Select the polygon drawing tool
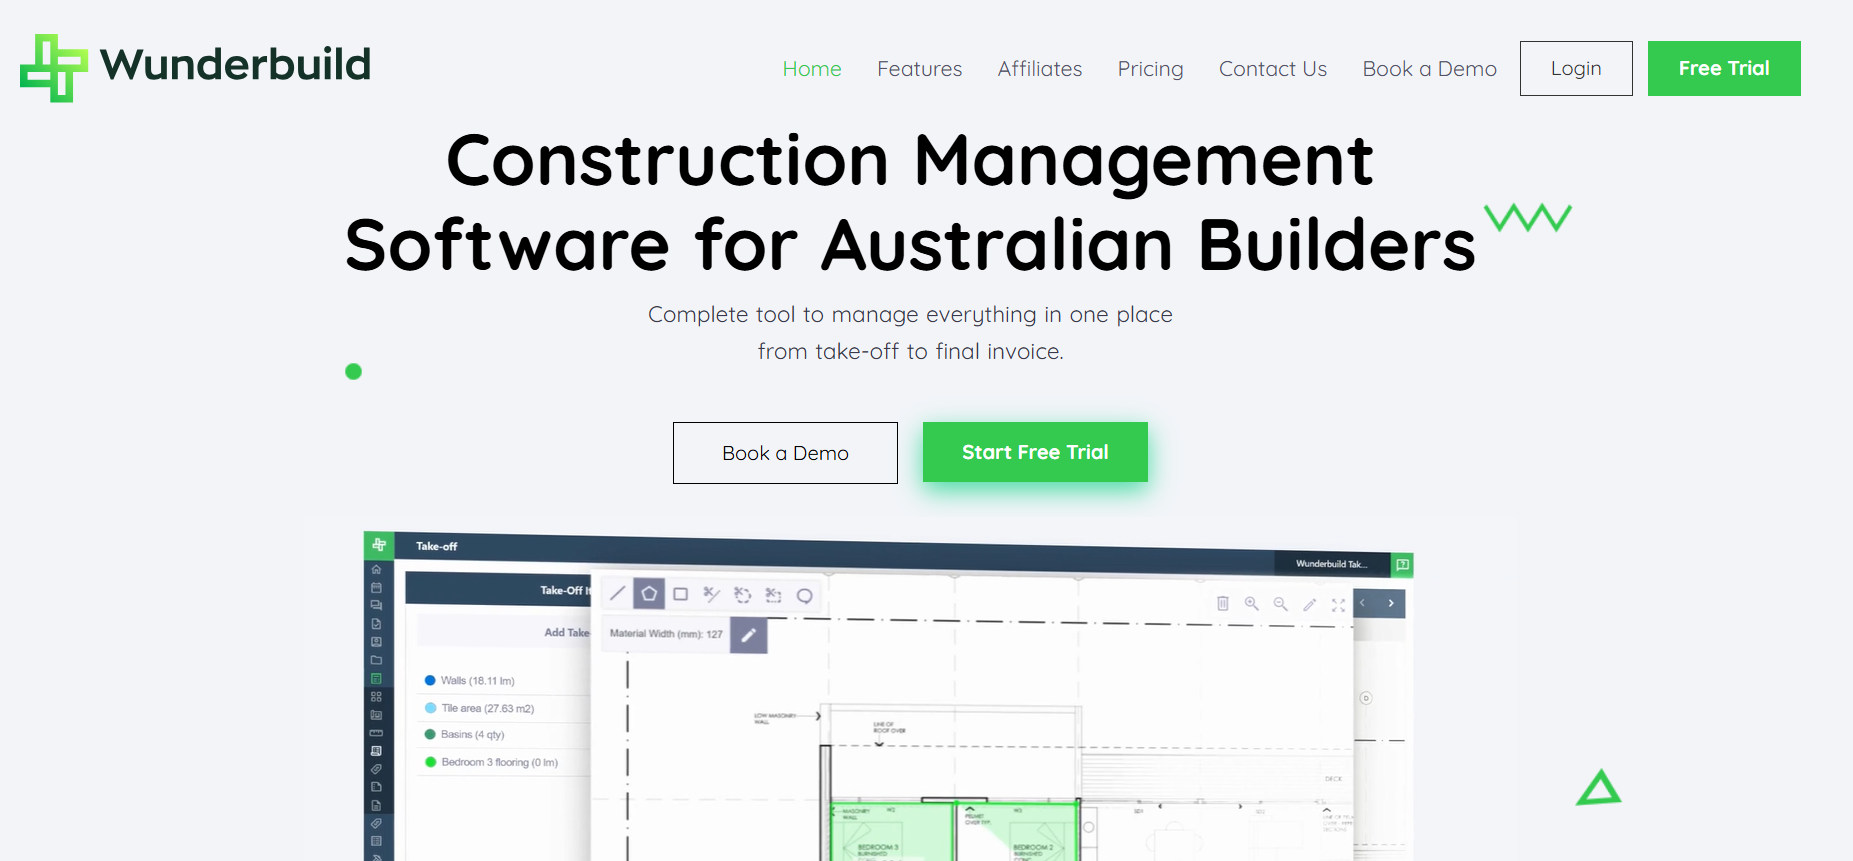Image resolution: width=1853 pixels, height=861 pixels. pyautogui.click(x=649, y=594)
